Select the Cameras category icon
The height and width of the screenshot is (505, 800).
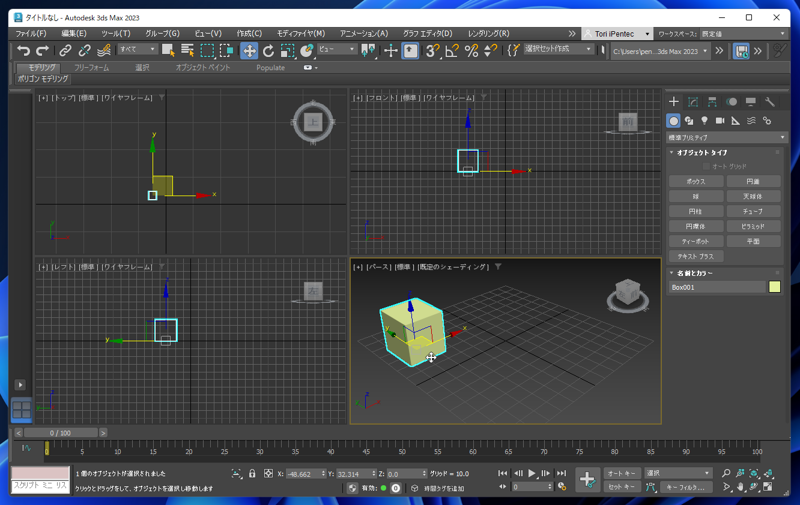point(720,121)
